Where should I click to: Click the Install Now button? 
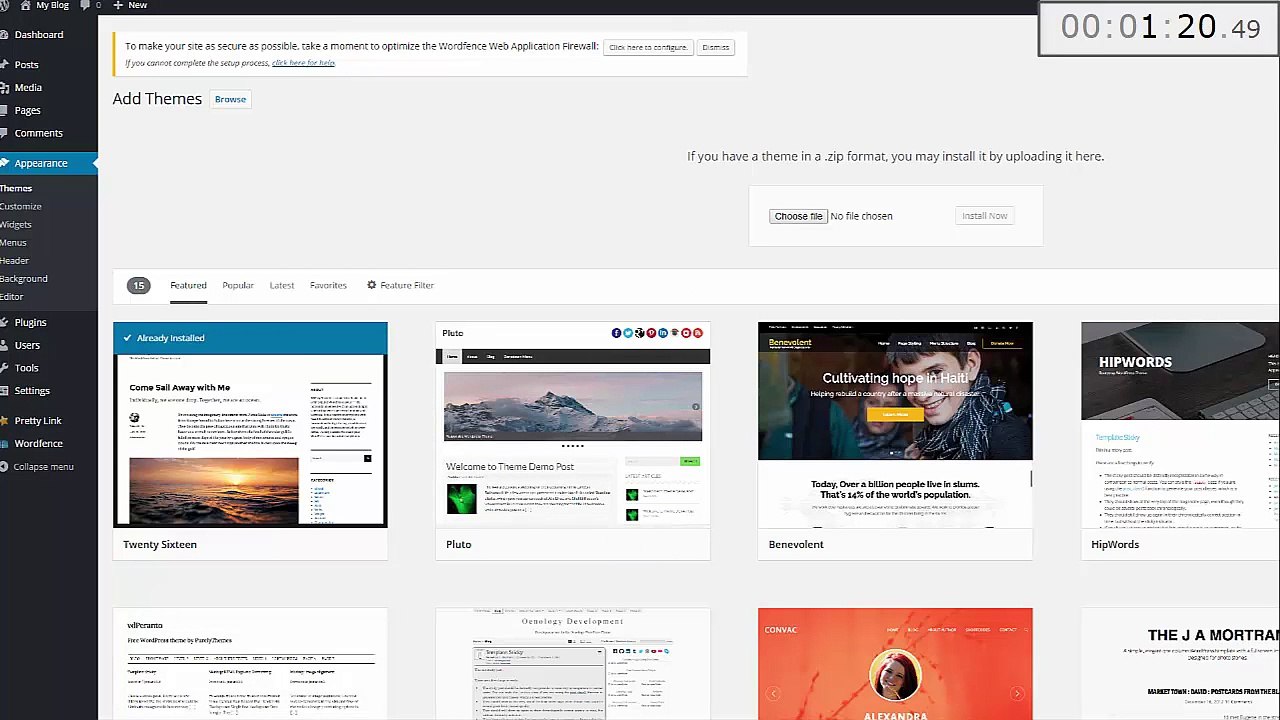985,216
